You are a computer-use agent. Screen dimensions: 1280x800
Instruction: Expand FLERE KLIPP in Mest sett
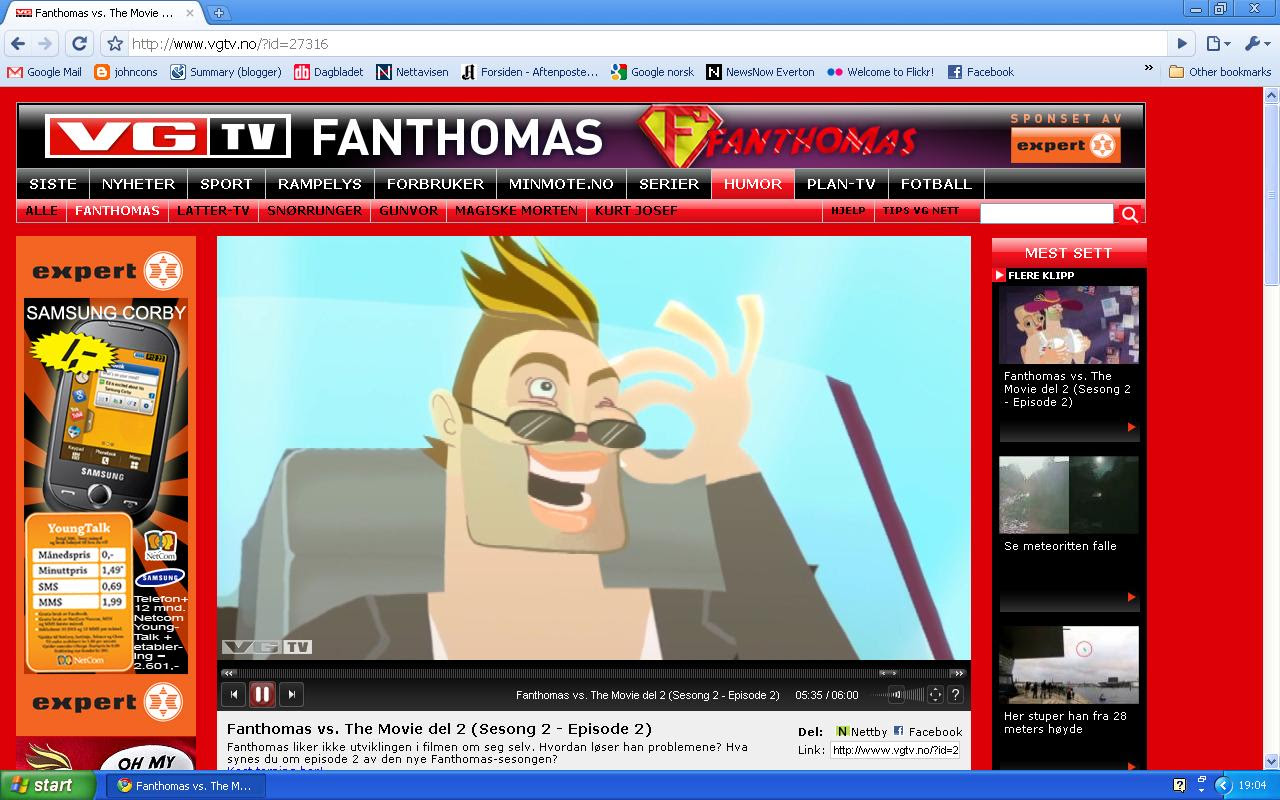click(x=1034, y=275)
